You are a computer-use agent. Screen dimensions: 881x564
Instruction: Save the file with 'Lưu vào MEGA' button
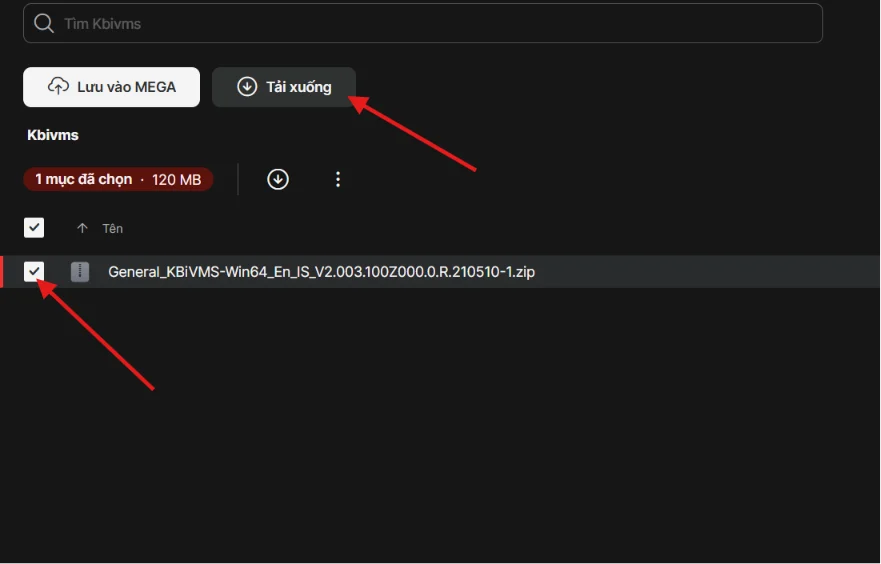[x=111, y=87]
